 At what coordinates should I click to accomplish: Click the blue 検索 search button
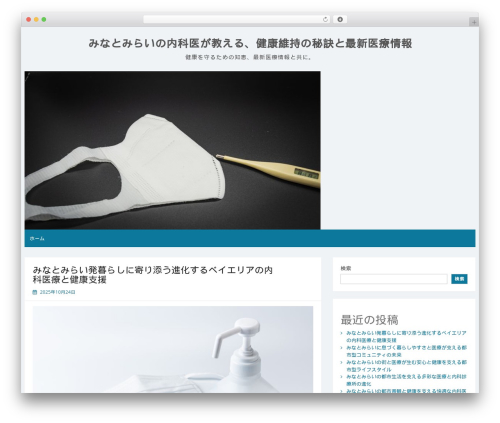pyautogui.click(x=459, y=279)
